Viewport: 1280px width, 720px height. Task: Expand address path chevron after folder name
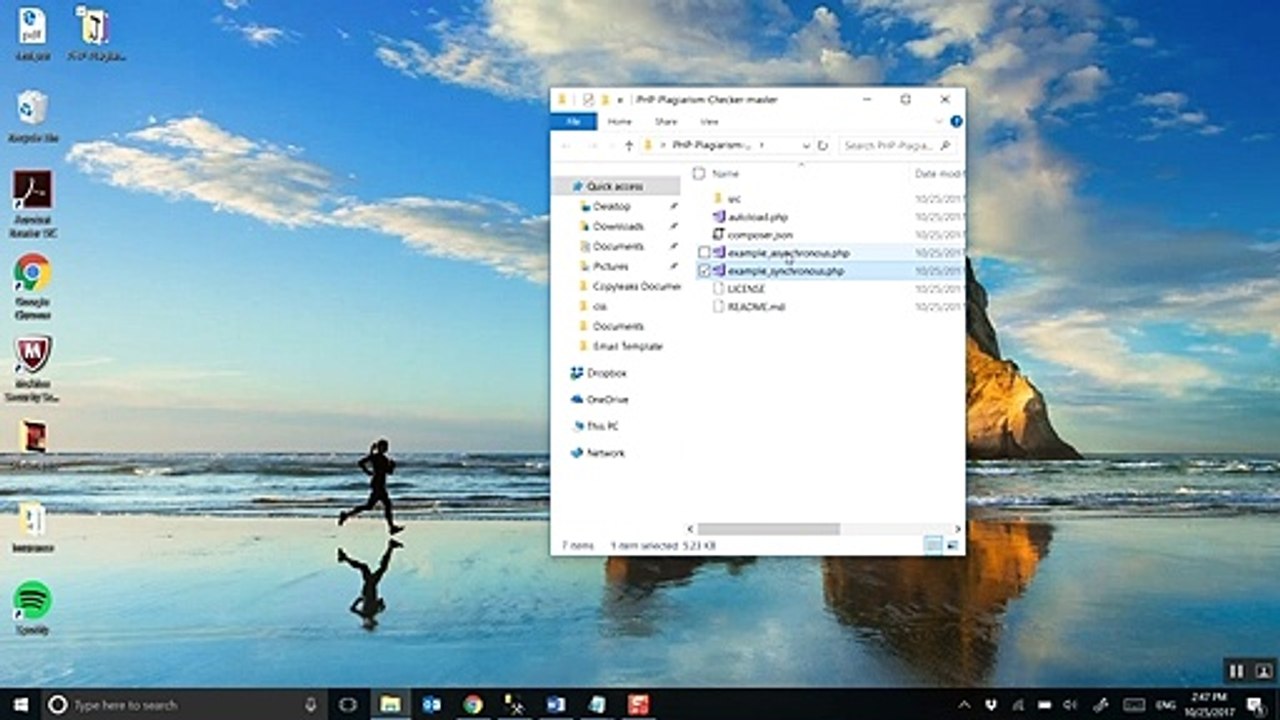[x=762, y=146]
